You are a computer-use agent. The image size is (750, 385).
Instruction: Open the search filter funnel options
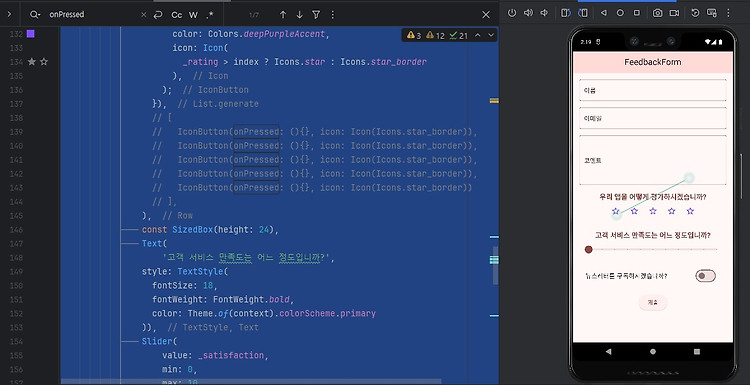(316, 15)
